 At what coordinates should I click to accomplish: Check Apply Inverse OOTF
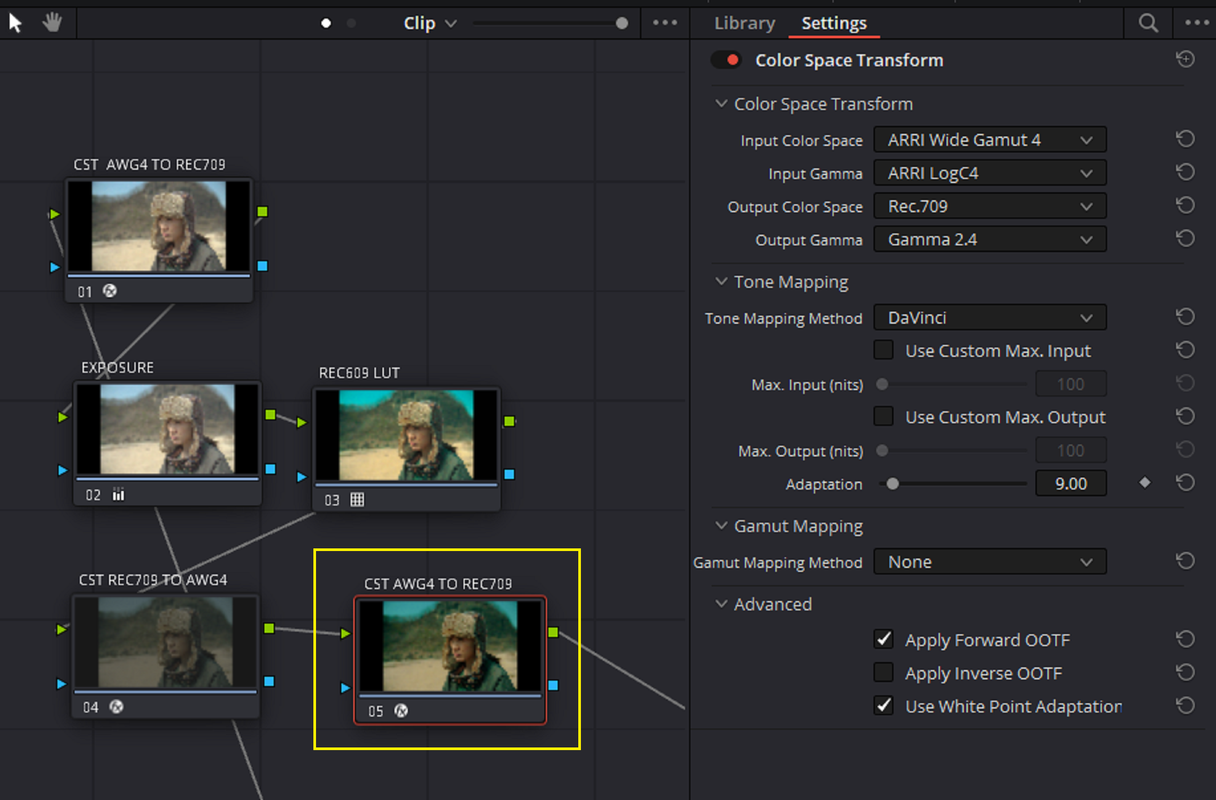click(x=884, y=673)
